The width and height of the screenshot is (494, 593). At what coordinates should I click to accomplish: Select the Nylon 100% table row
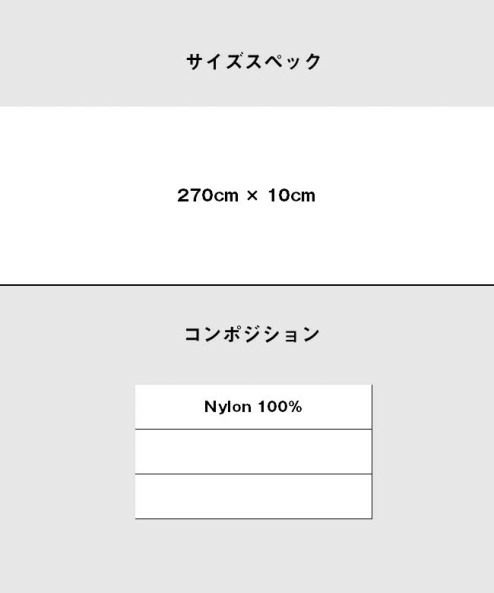[x=253, y=407]
